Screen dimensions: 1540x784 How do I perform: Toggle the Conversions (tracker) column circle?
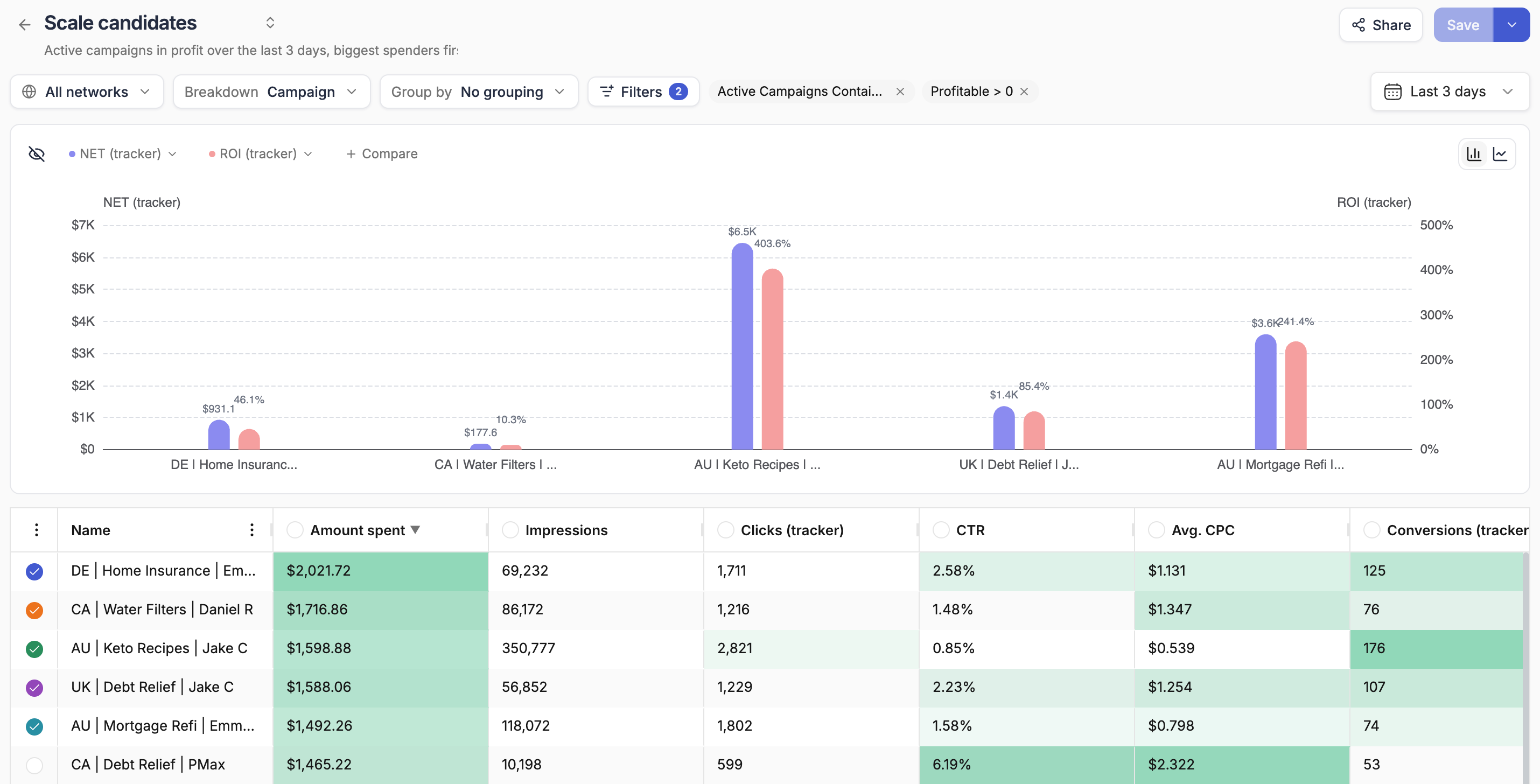(x=1372, y=530)
